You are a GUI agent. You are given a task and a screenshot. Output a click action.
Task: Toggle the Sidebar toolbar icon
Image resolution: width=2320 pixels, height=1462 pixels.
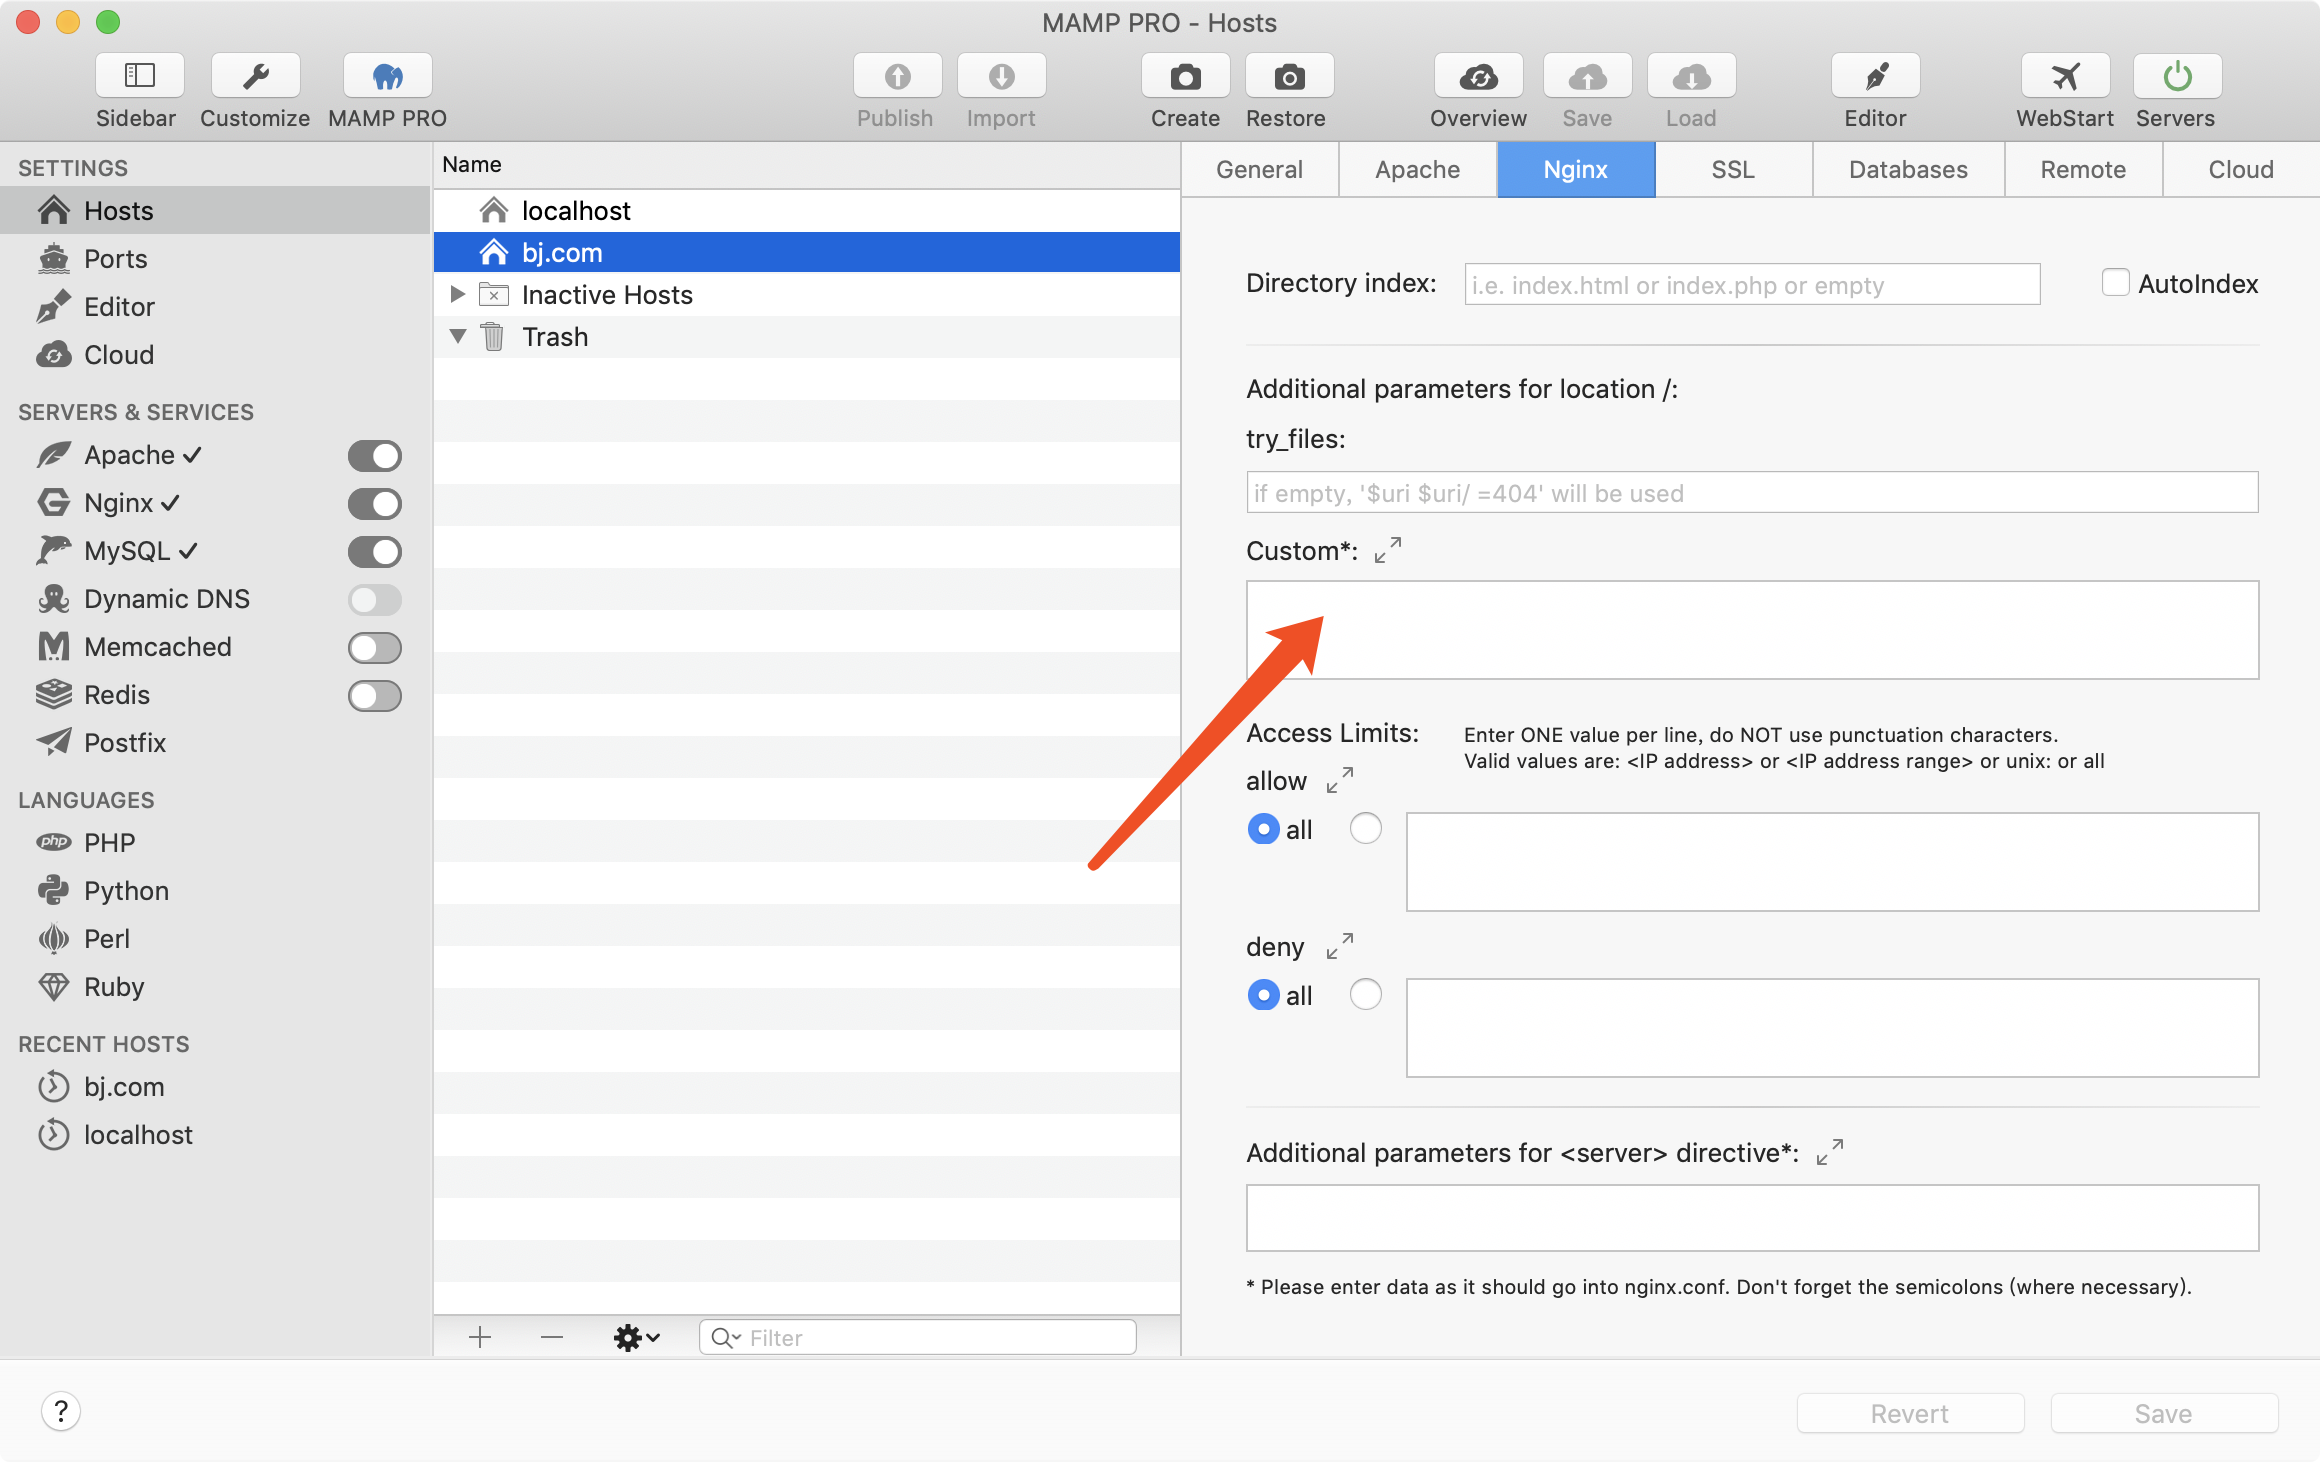[x=139, y=77]
